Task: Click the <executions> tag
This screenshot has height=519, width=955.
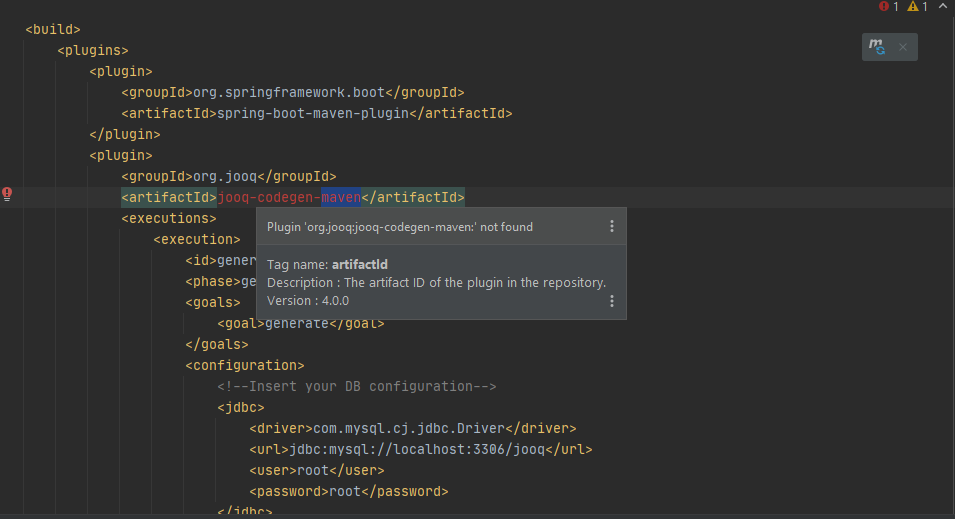Action: (x=169, y=218)
